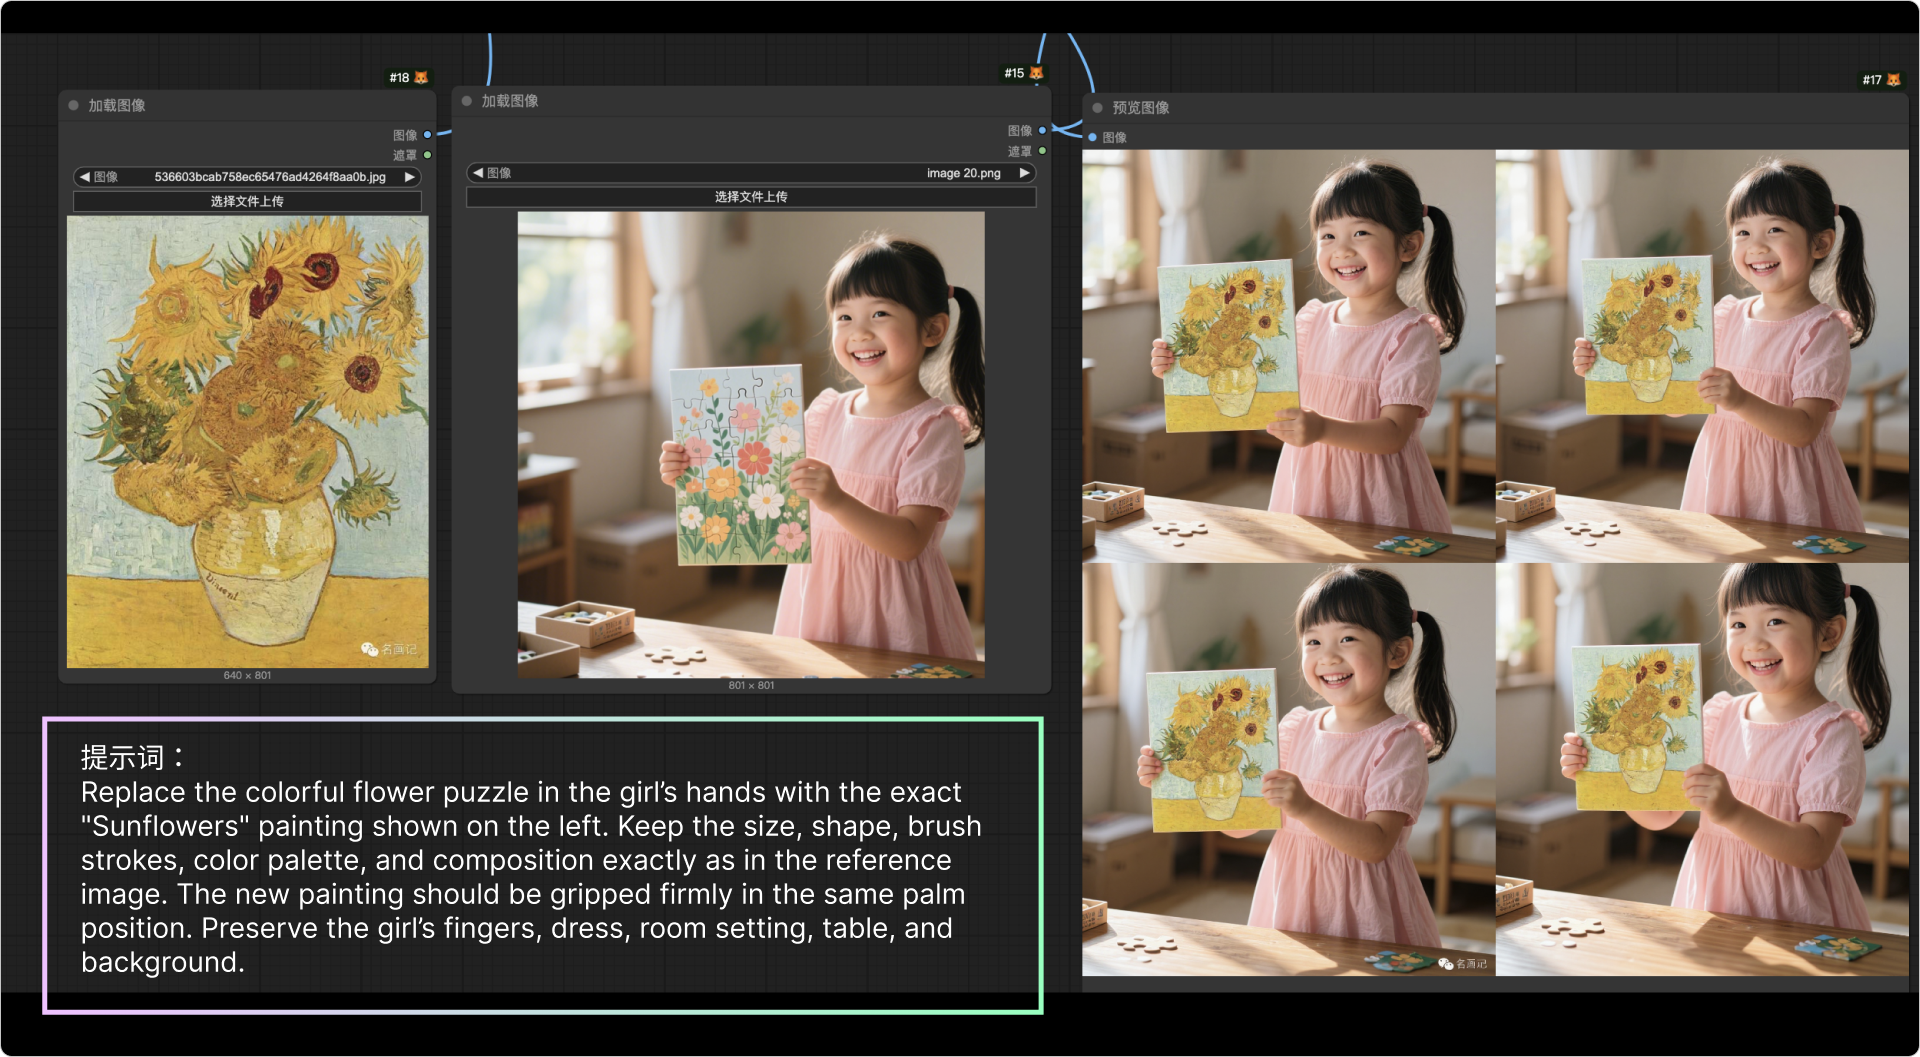Click 选择文件上传 button under the 536603bcab filename
The image size is (1920, 1057).
(247, 201)
